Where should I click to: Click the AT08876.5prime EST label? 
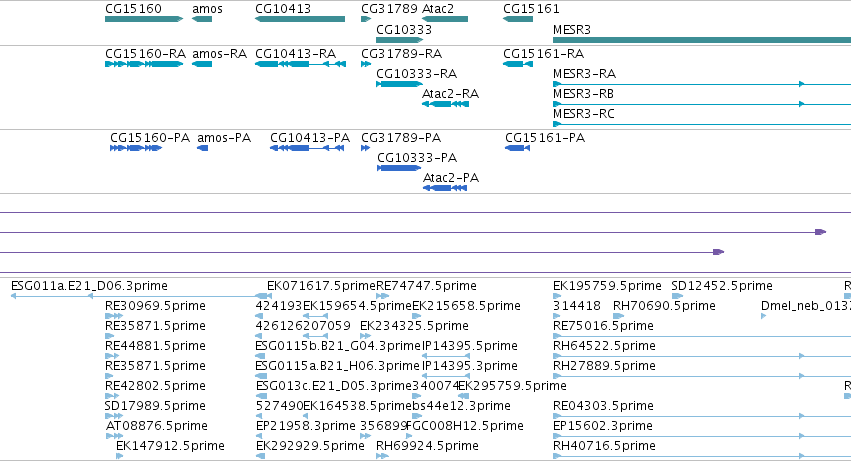point(157,426)
